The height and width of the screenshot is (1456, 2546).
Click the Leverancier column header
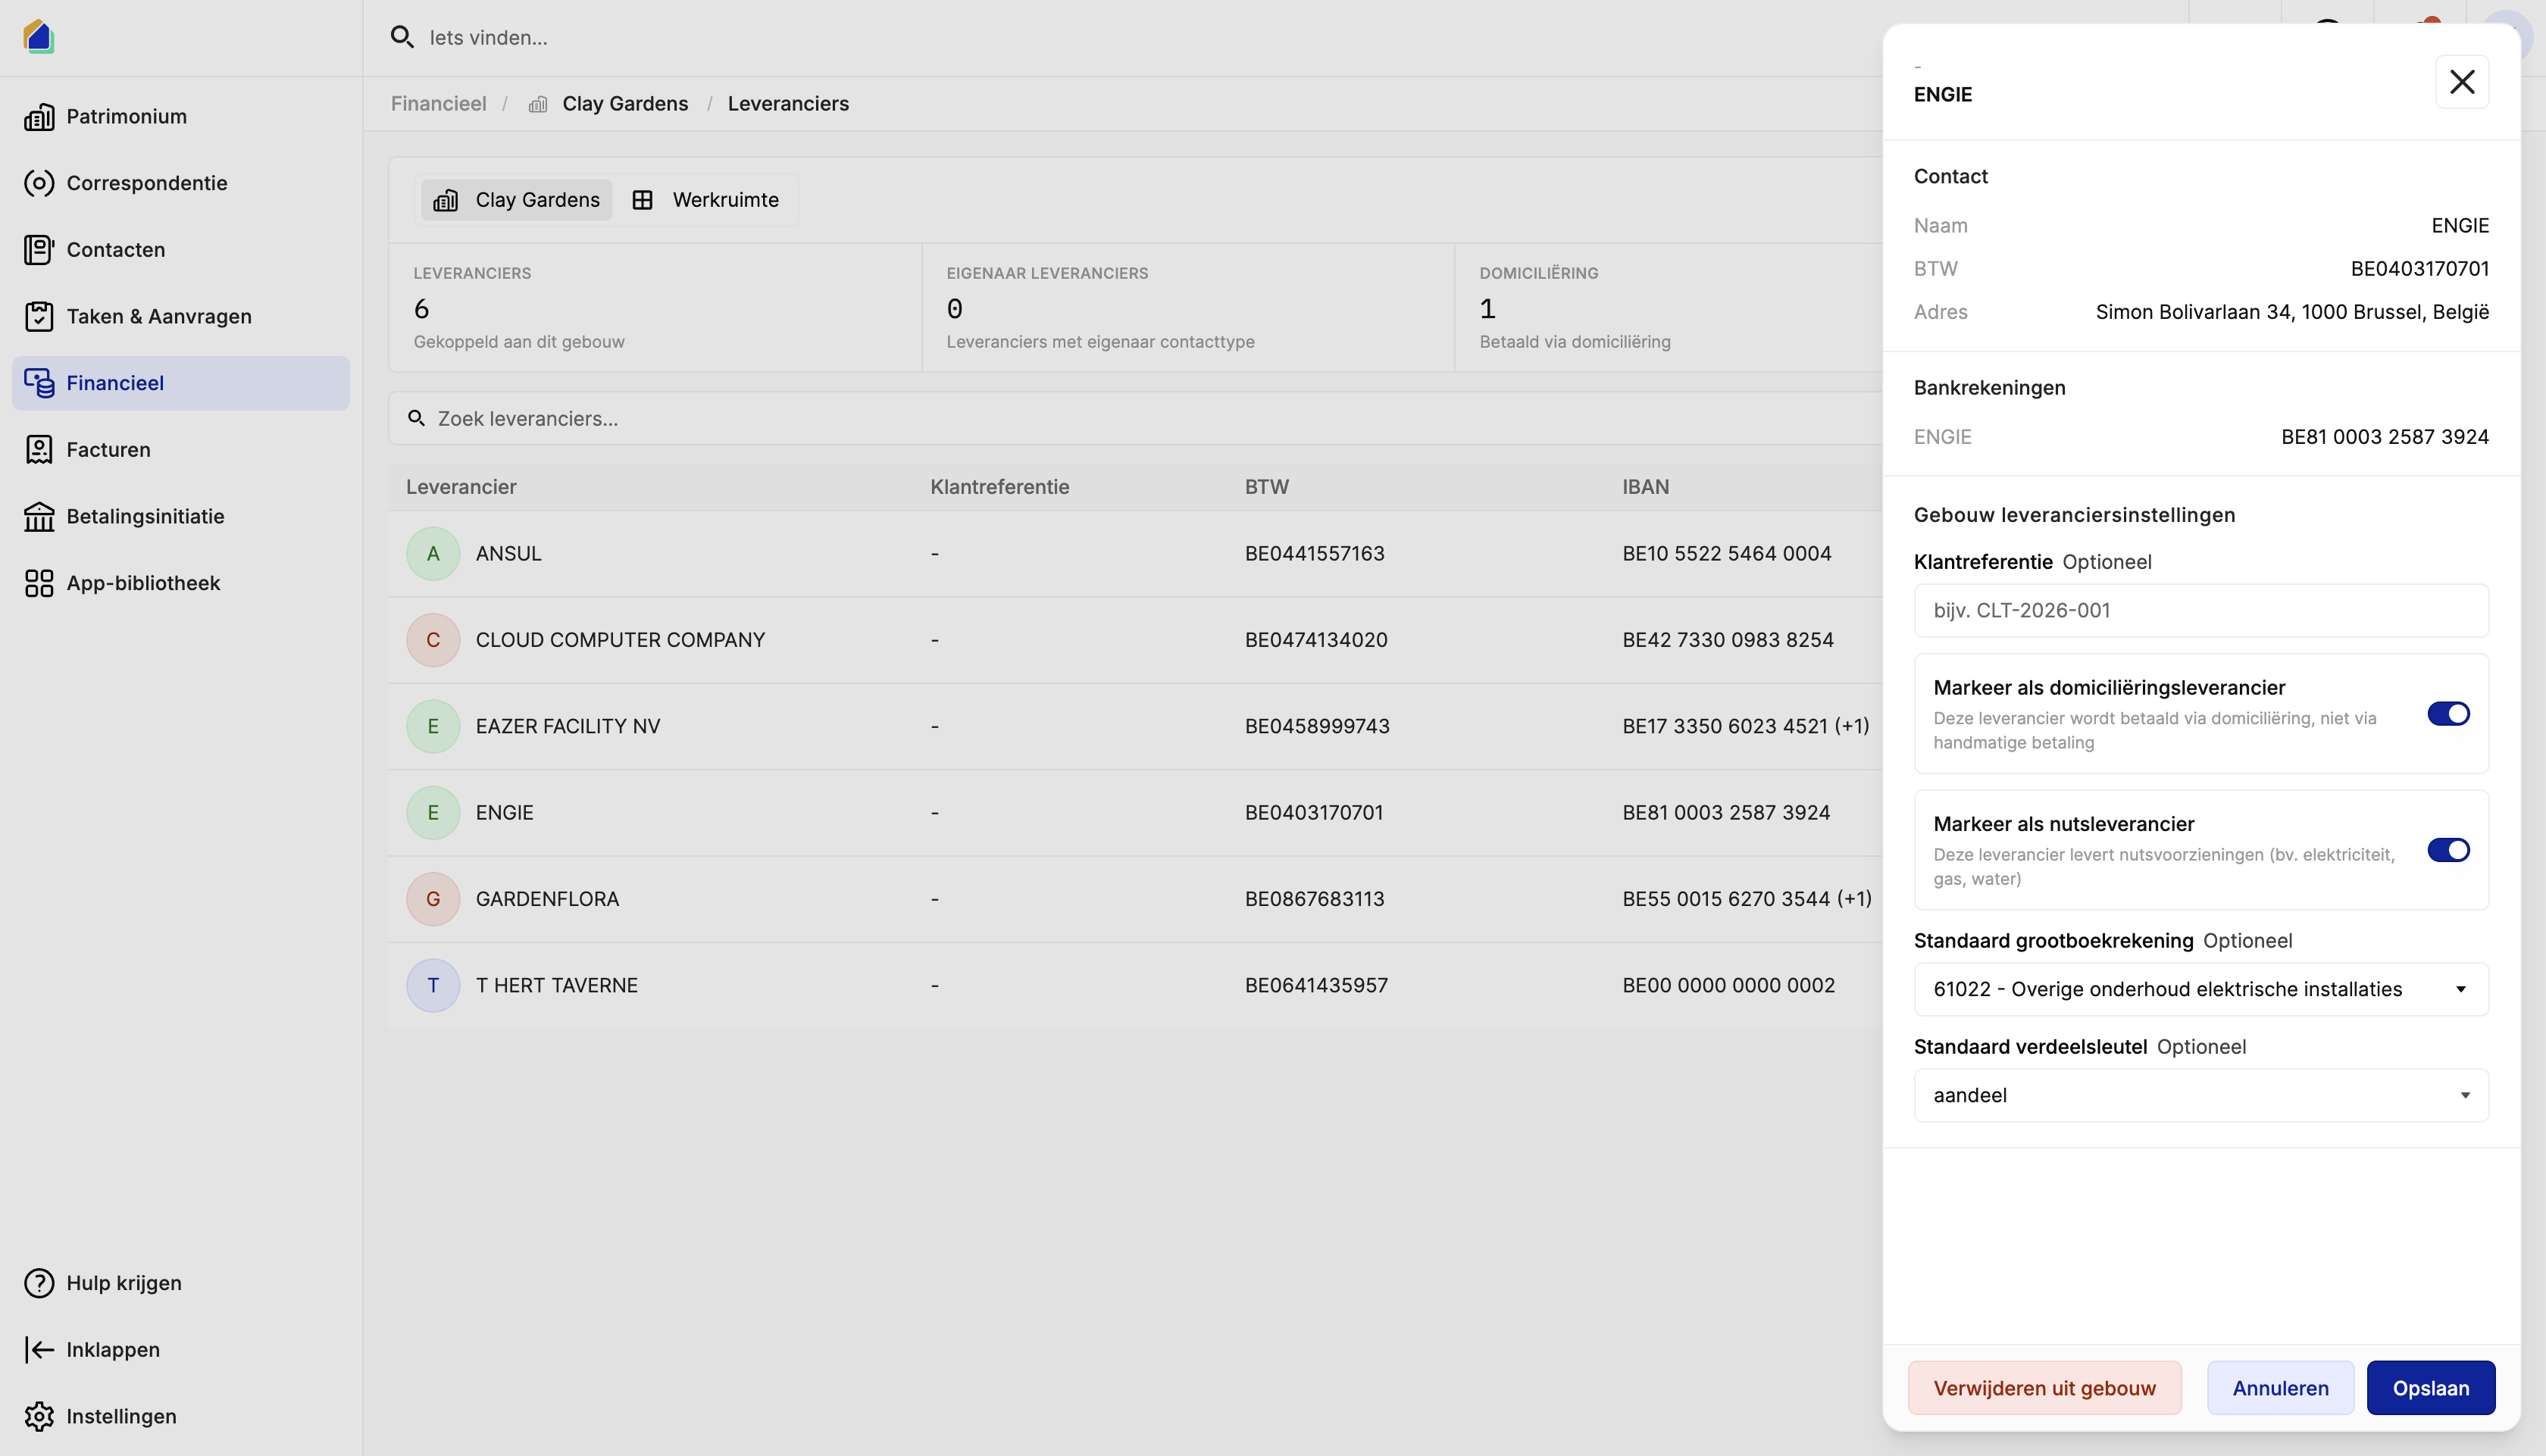(461, 487)
